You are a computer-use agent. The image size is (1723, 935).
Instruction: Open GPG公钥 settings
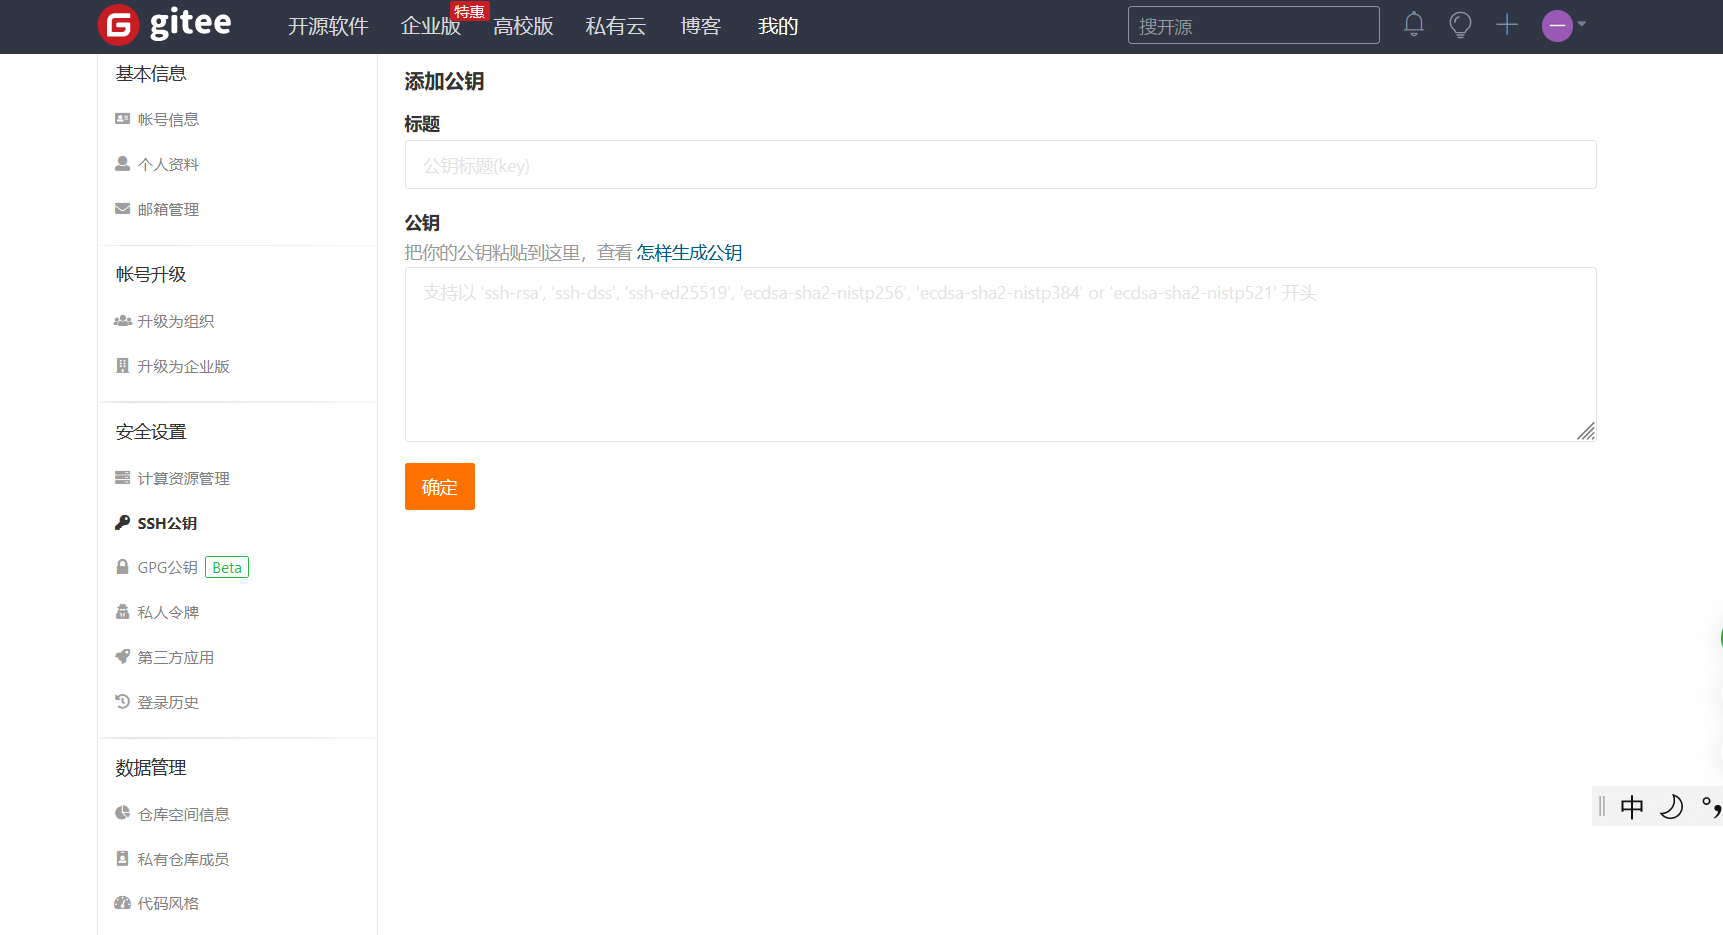click(x=167, y=567)
